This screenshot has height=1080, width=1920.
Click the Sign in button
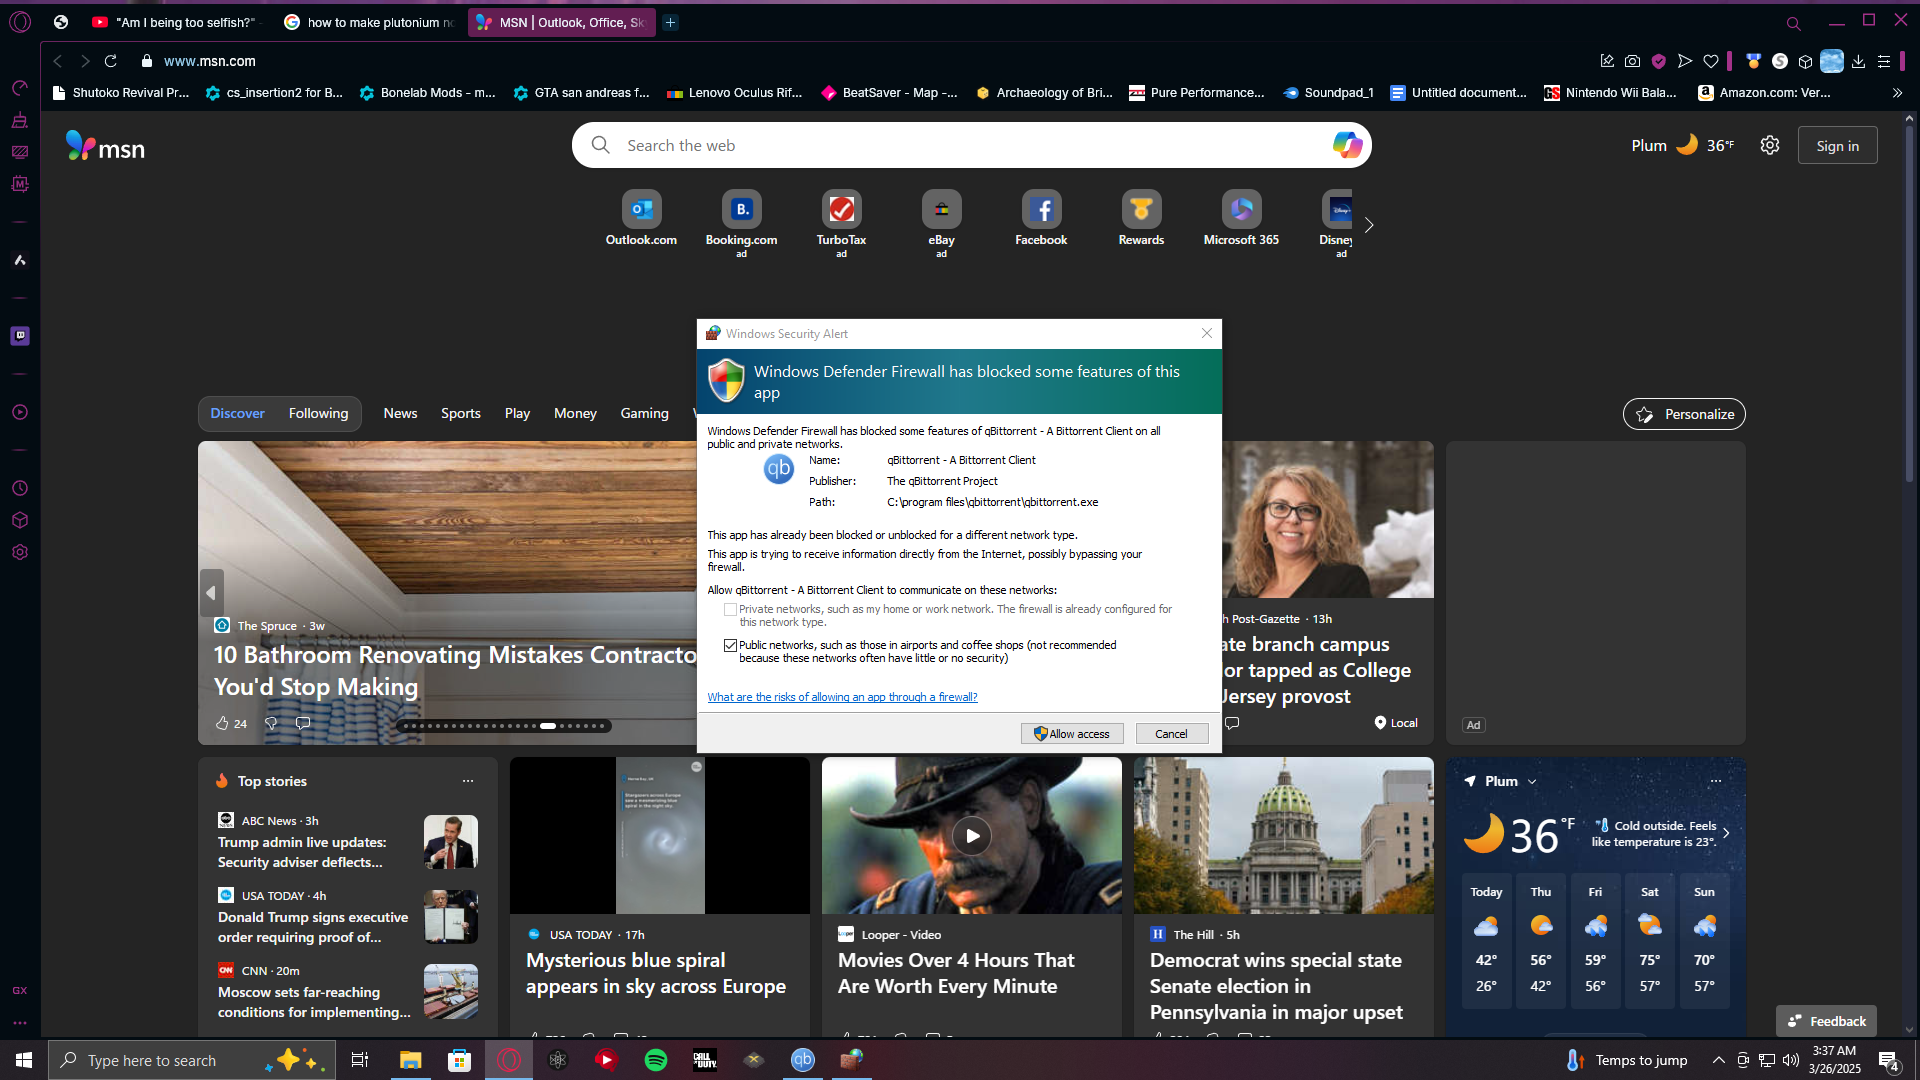pos(1838,146)
